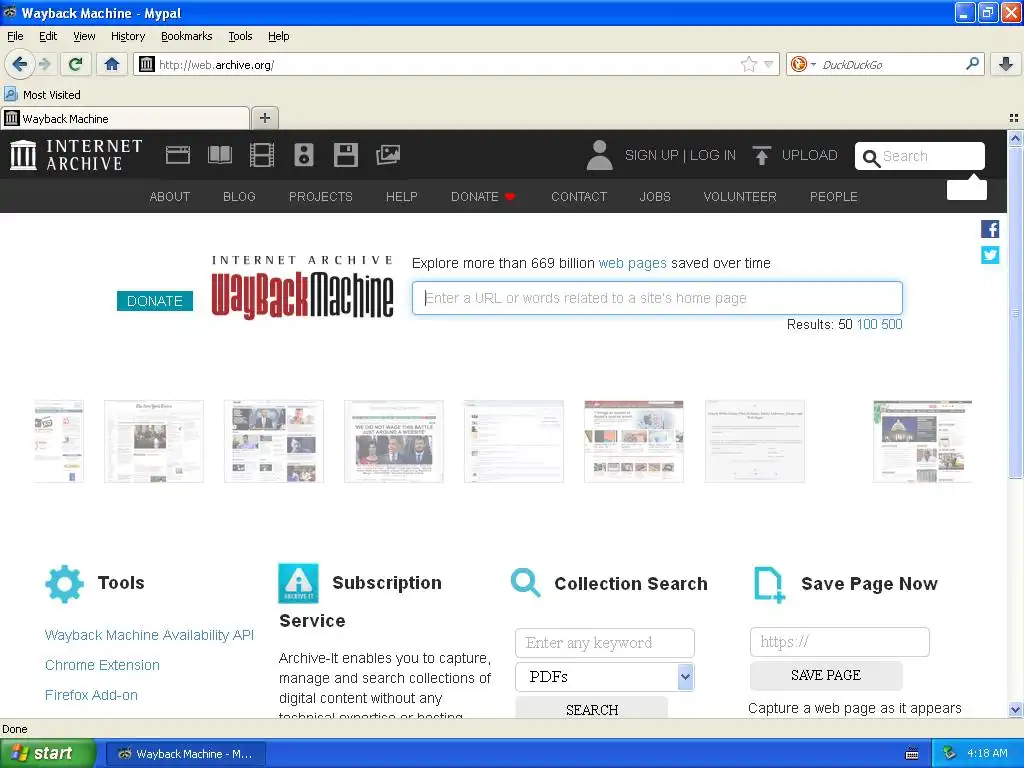Open the Help menu
This screenshot has height=768, width=1024.
tap(279, 36)
